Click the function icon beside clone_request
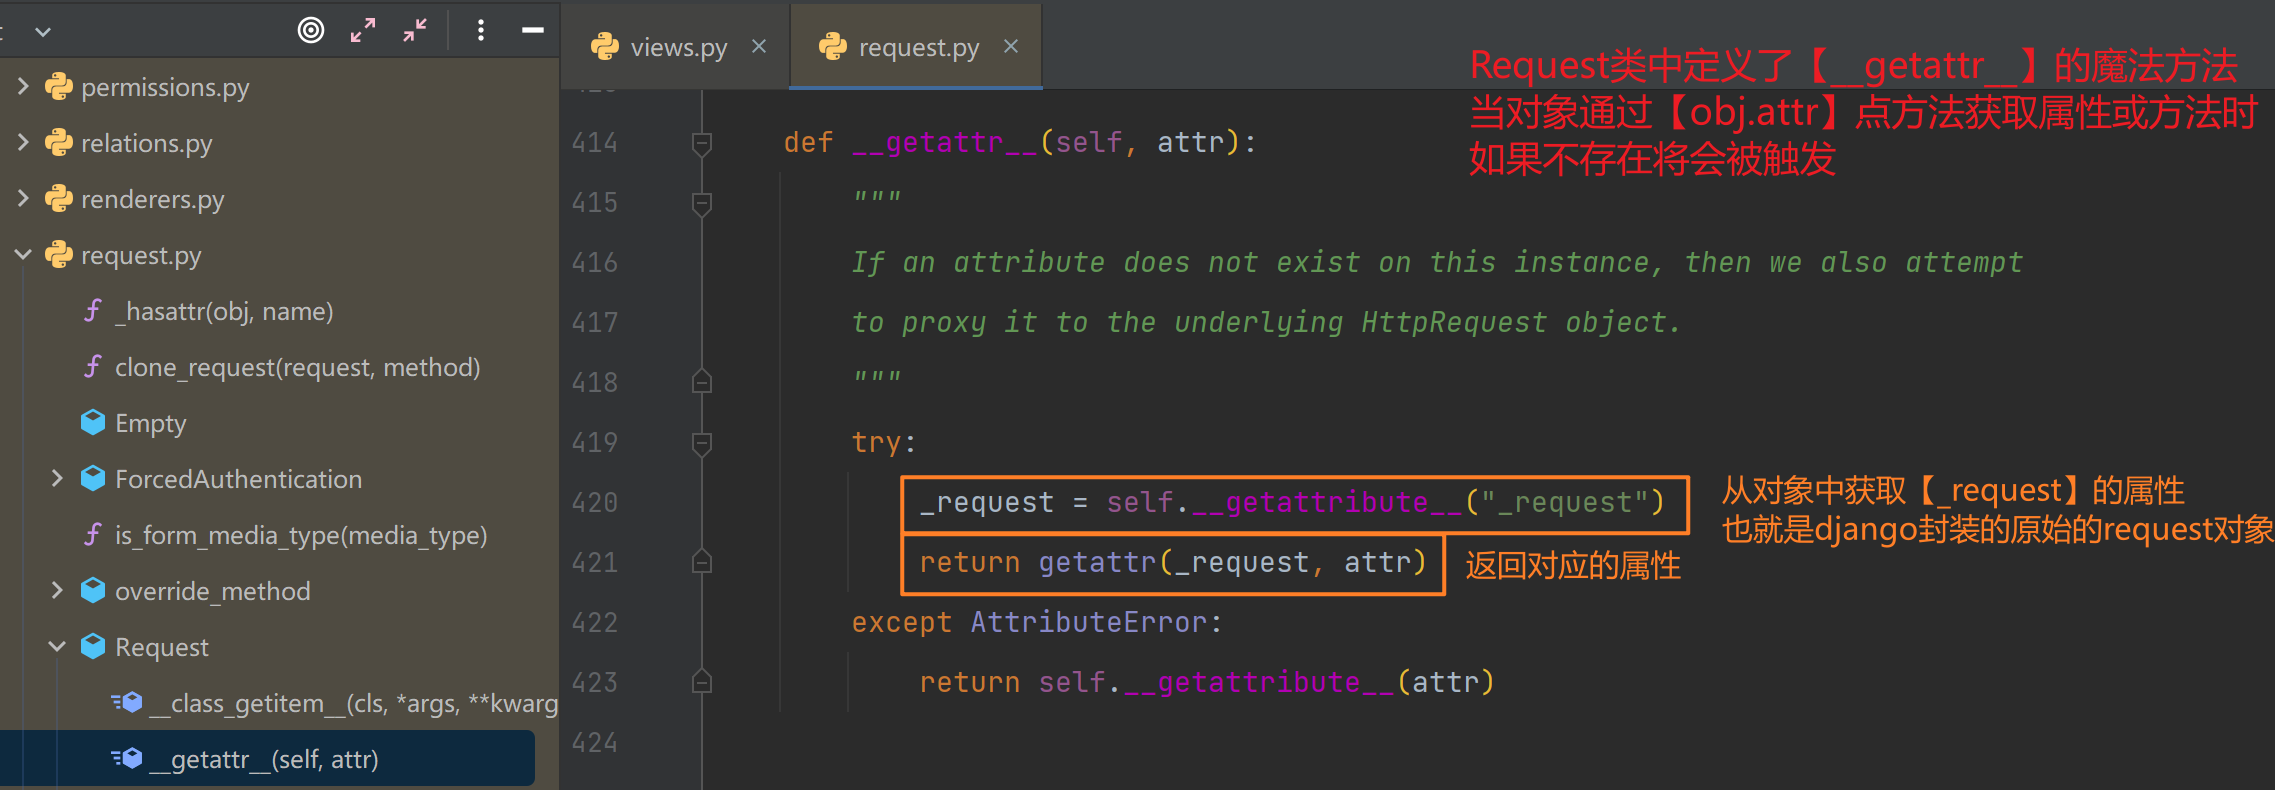 click(93, 367)
